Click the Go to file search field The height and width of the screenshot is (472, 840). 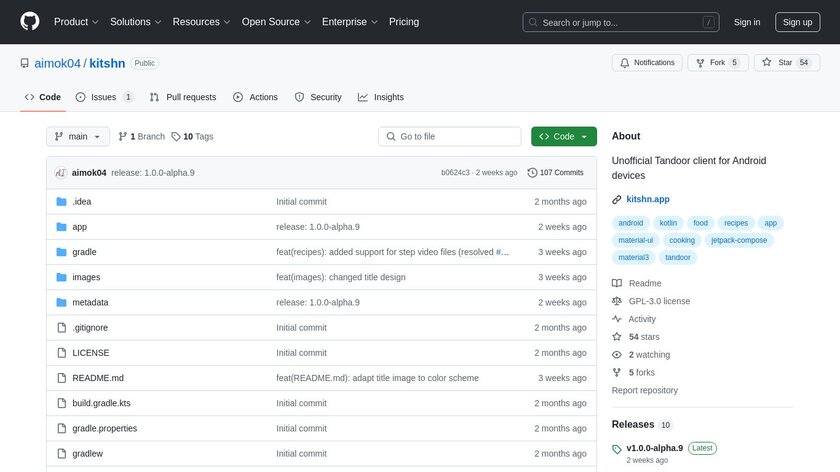(x=450, y=137)
